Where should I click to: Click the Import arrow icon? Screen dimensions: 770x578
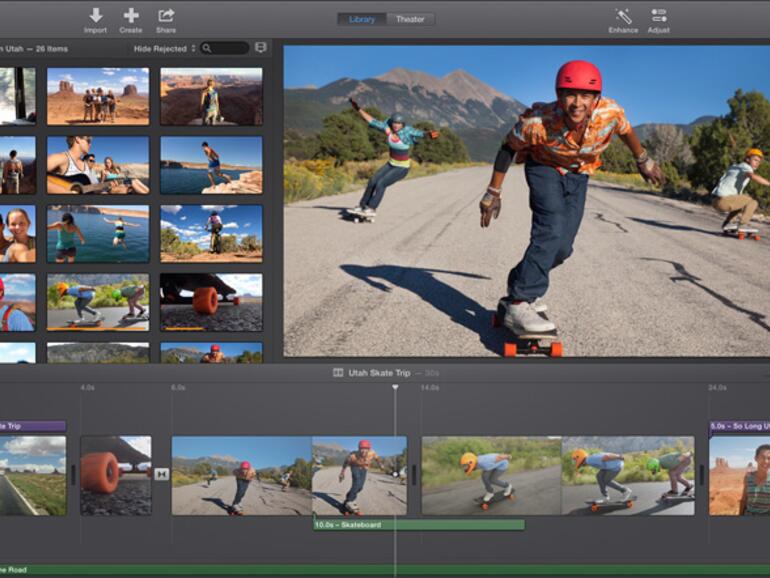pyautogui.click(x=95, y=15)
